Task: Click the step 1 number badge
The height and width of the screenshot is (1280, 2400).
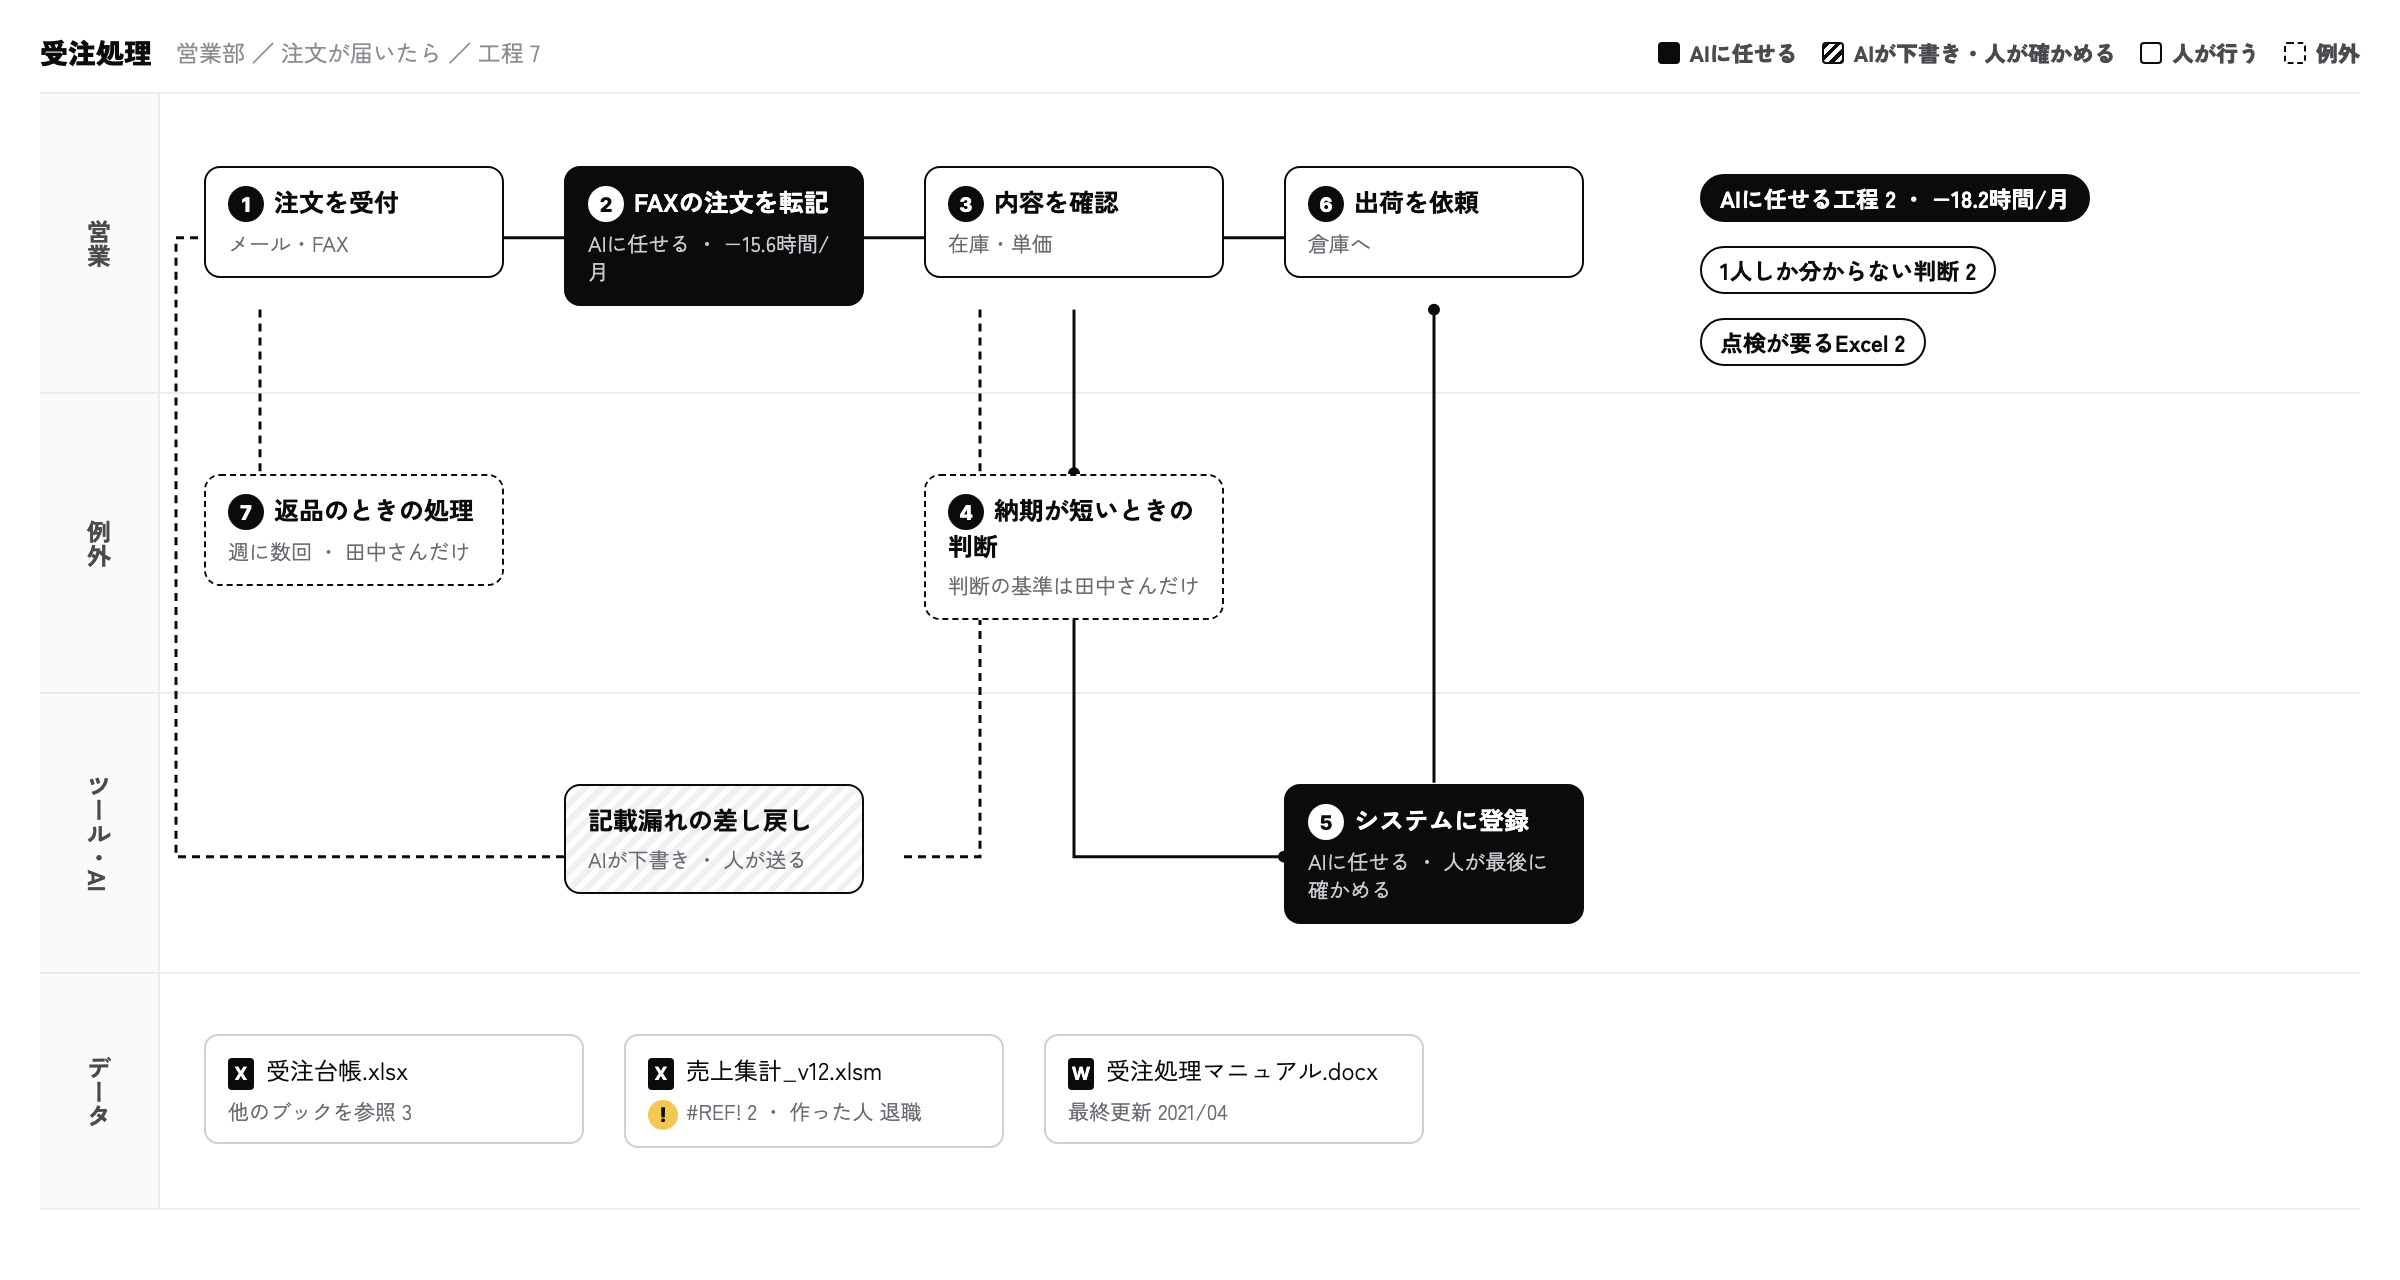Action: click(x=246, y=204)
